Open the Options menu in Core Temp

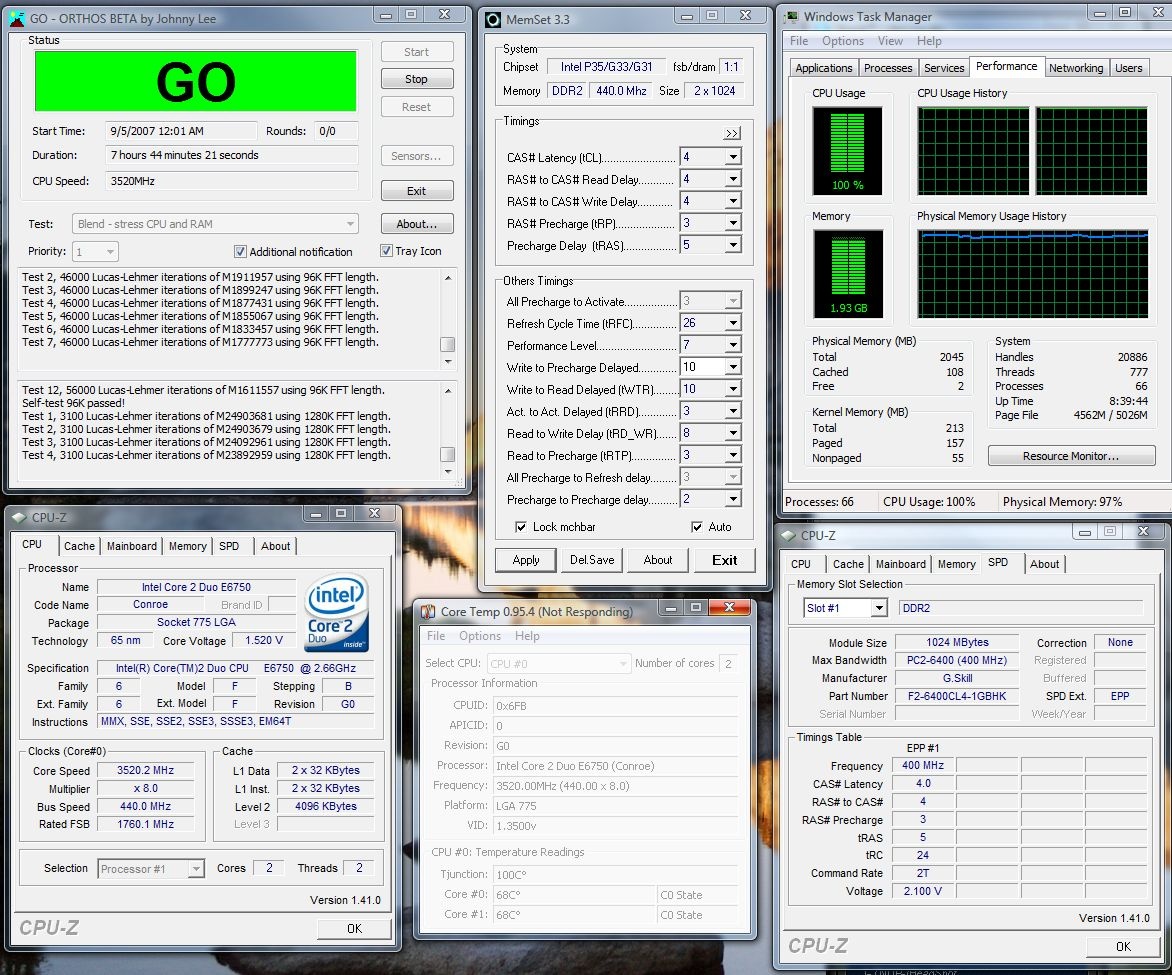480,636
